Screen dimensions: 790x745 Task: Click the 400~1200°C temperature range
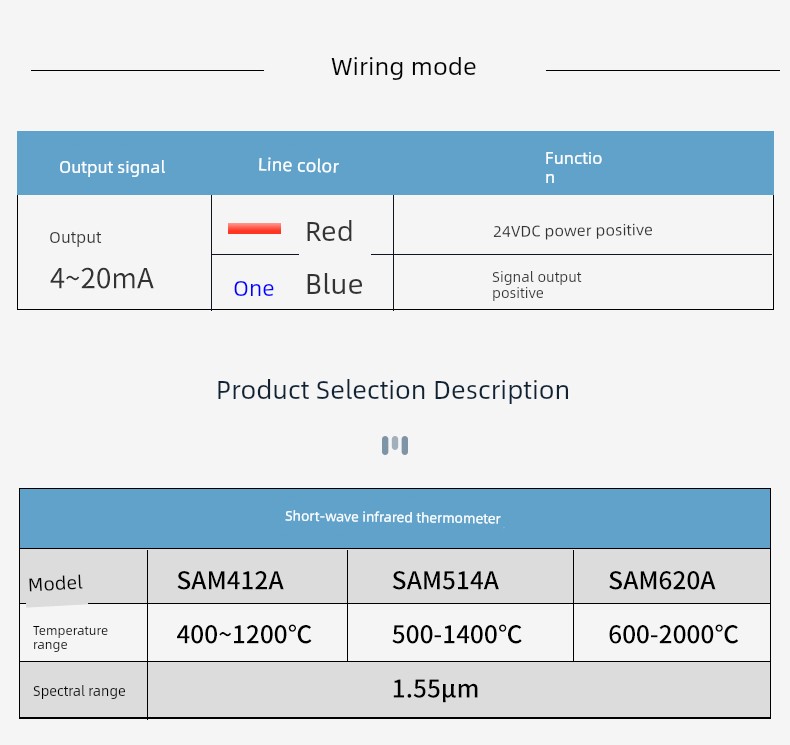point(244,634)
